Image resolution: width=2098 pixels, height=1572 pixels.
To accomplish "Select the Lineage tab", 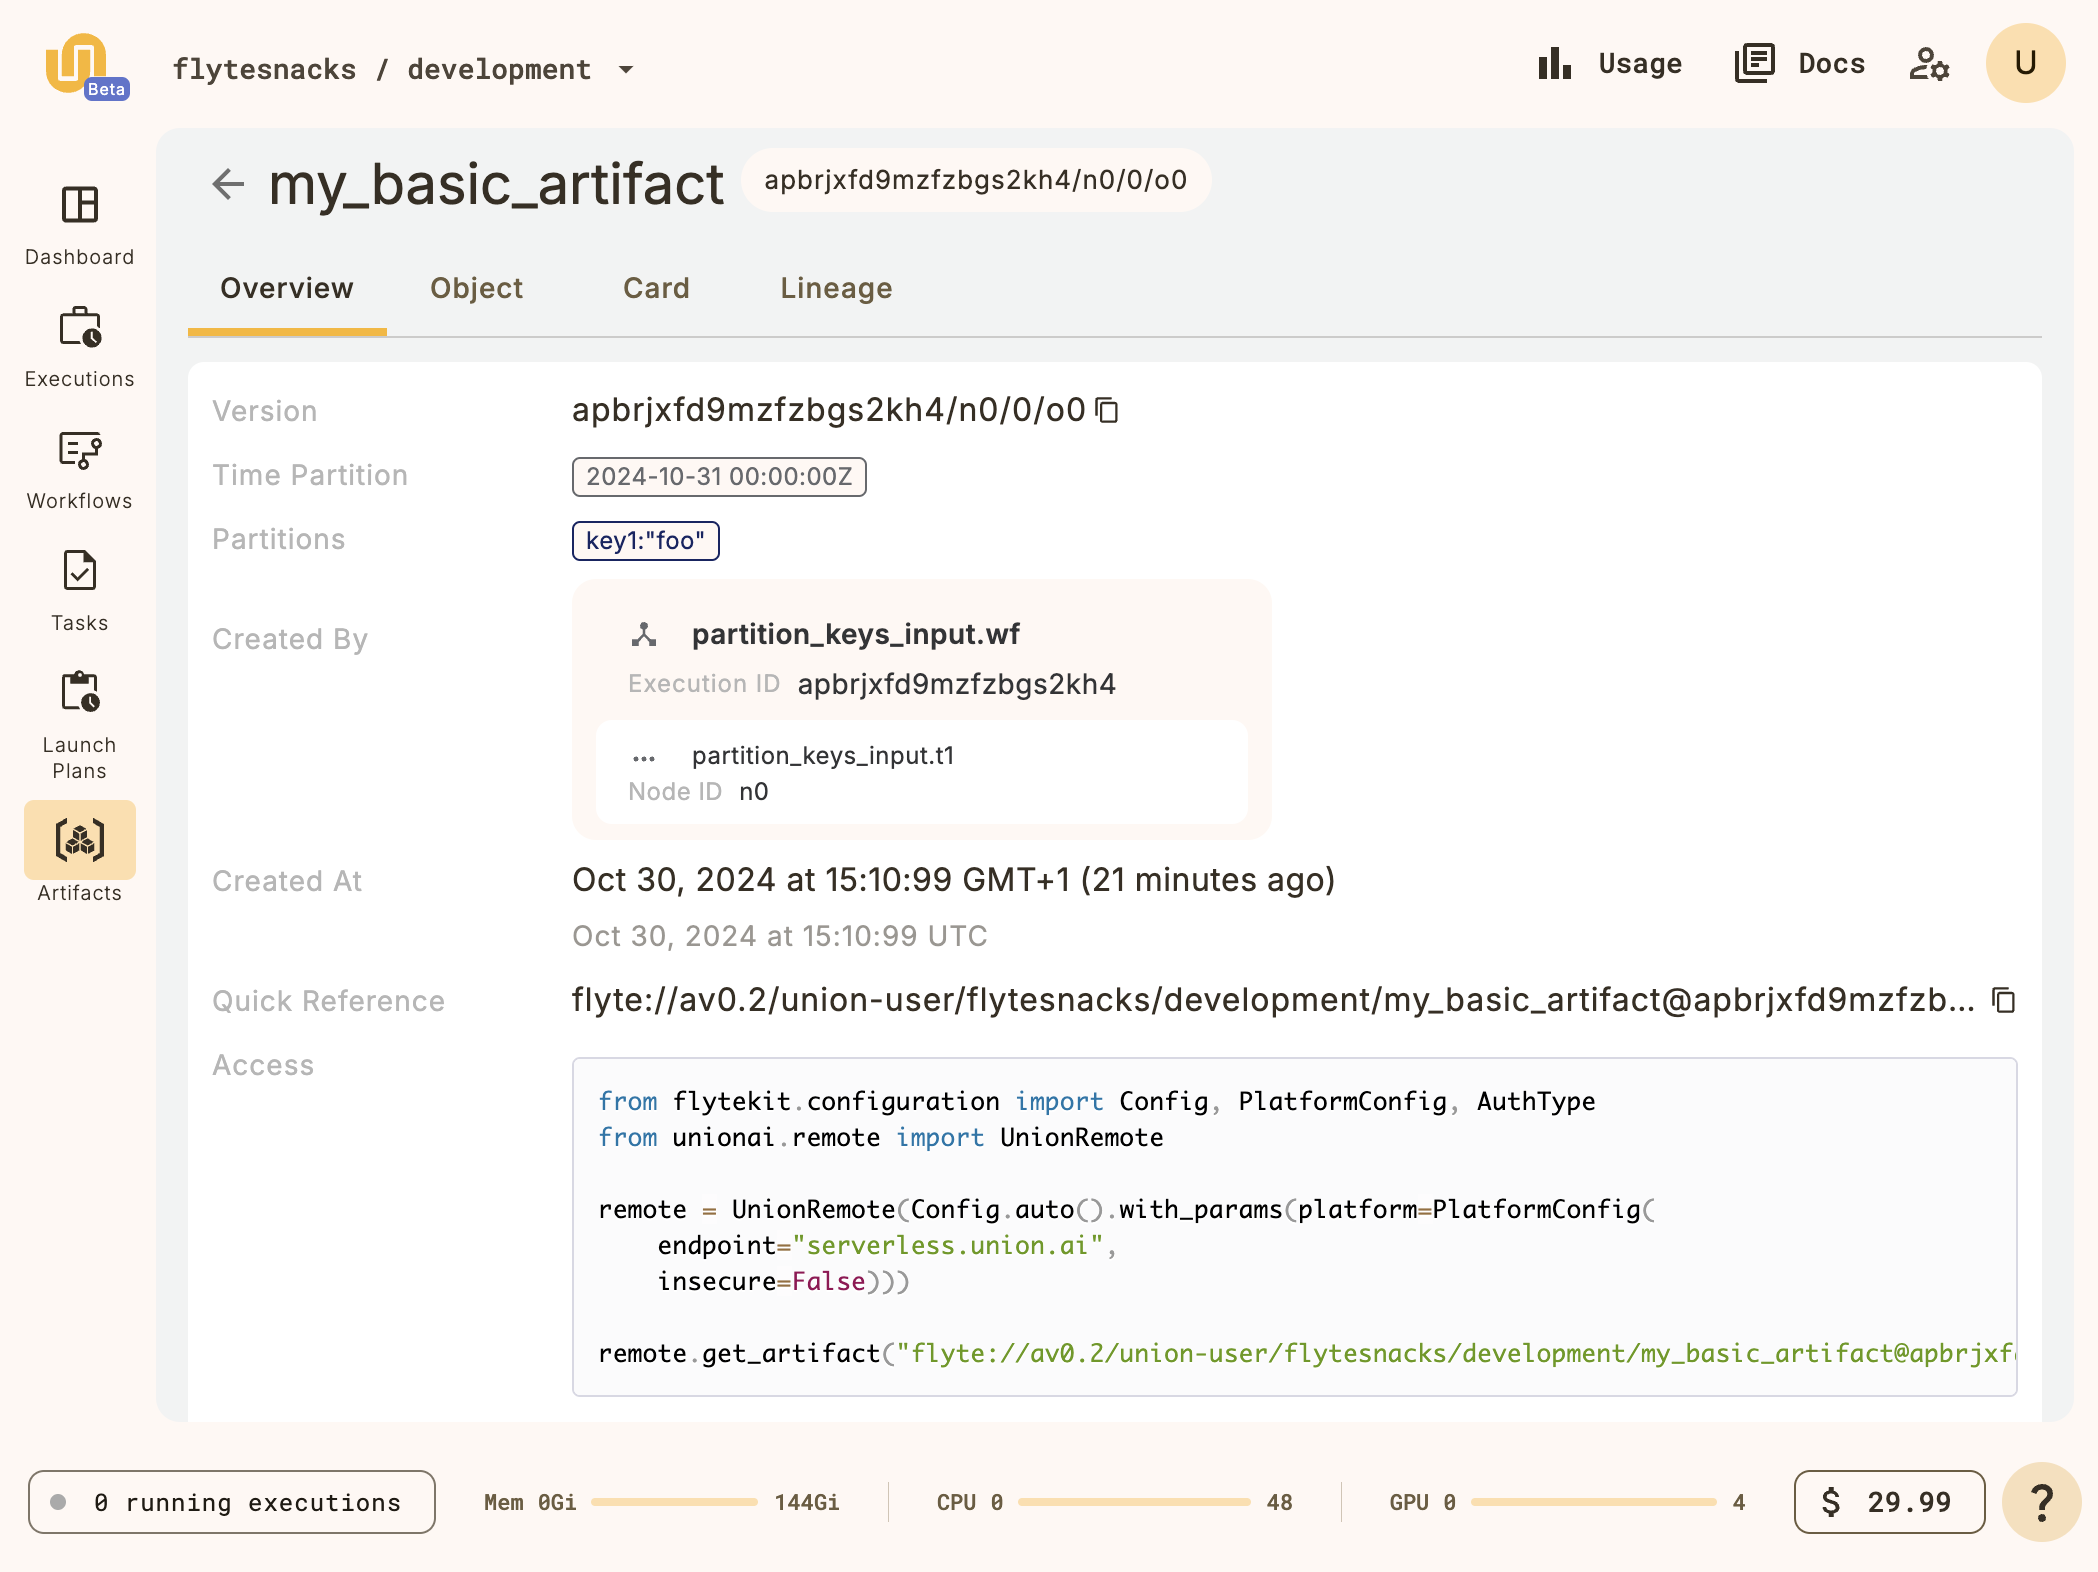I will (x=835, y=287).
